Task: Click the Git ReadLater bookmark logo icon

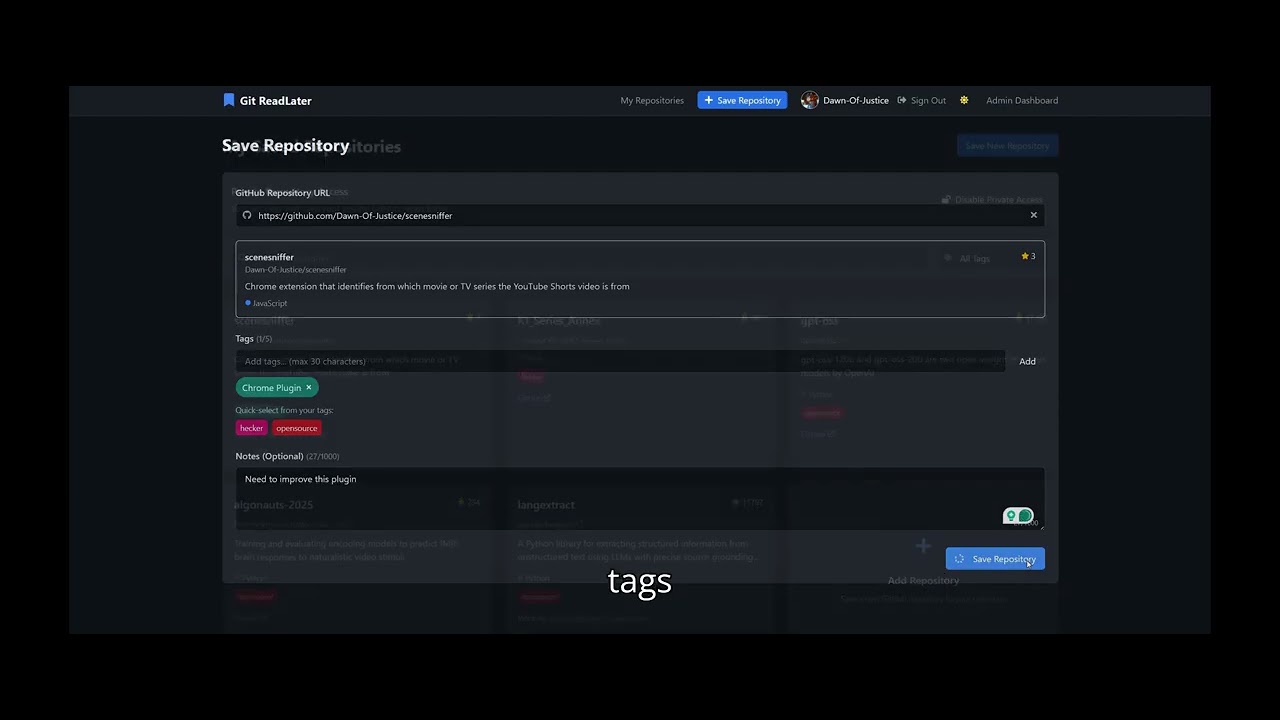Action: [229, 100]
